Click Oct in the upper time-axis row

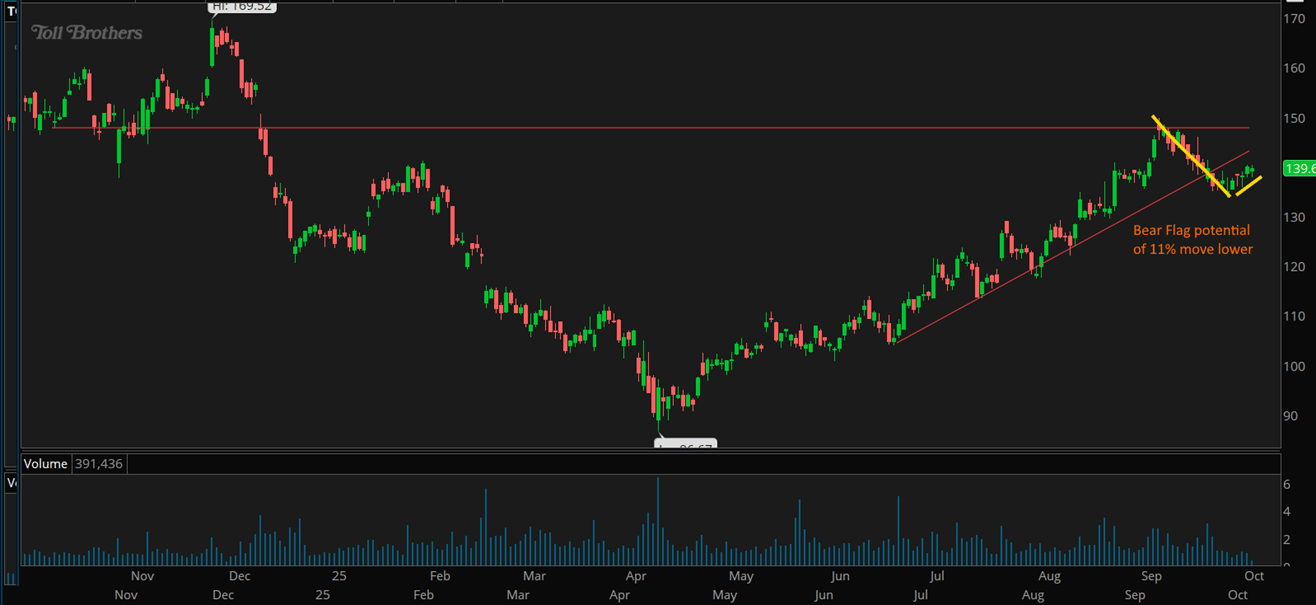coord(1254,576)
